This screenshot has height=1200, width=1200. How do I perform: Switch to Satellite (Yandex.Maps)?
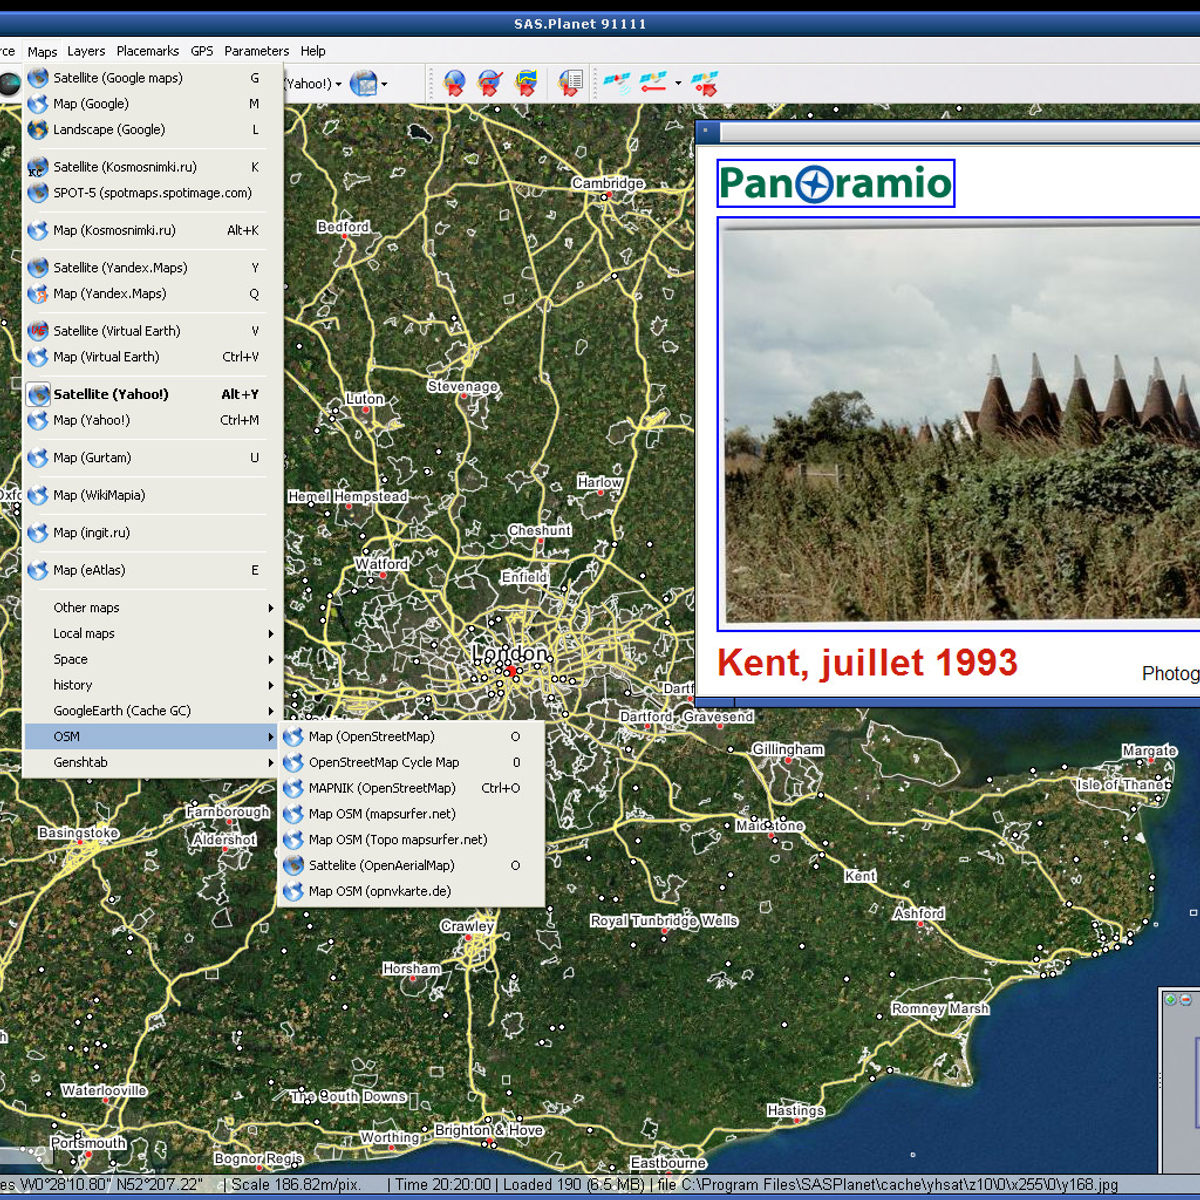[153, 268]
